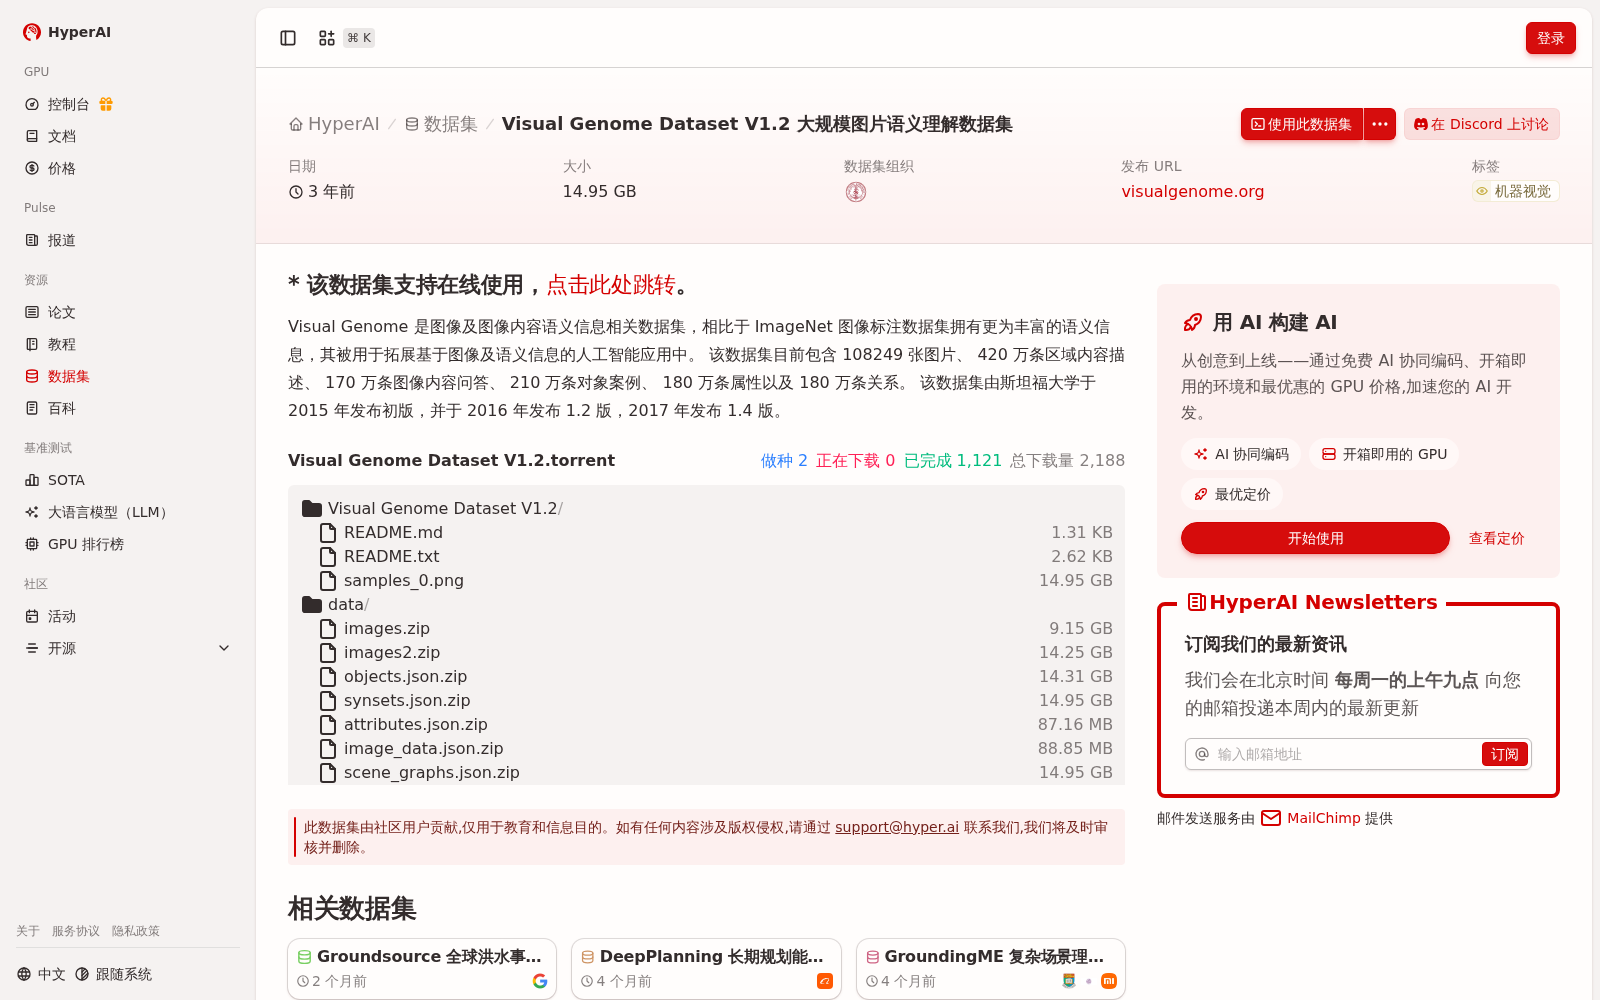Click 使用此数据集 button
1600x1000 pixels.
coord(1302,124)
